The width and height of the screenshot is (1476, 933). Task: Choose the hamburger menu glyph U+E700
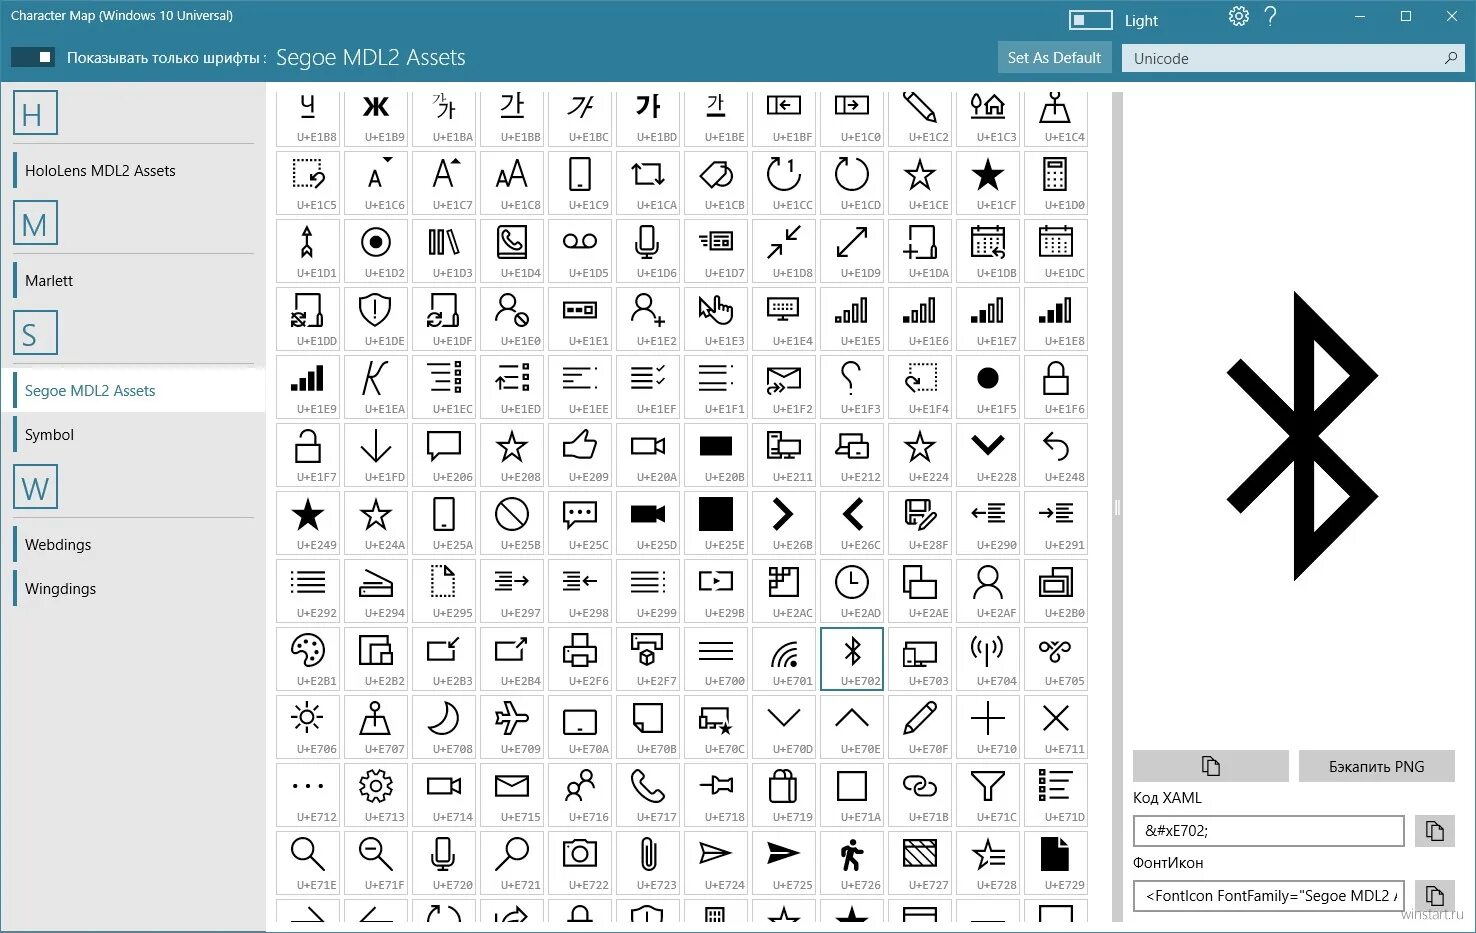pyautogui.click(x=716, y=659)
